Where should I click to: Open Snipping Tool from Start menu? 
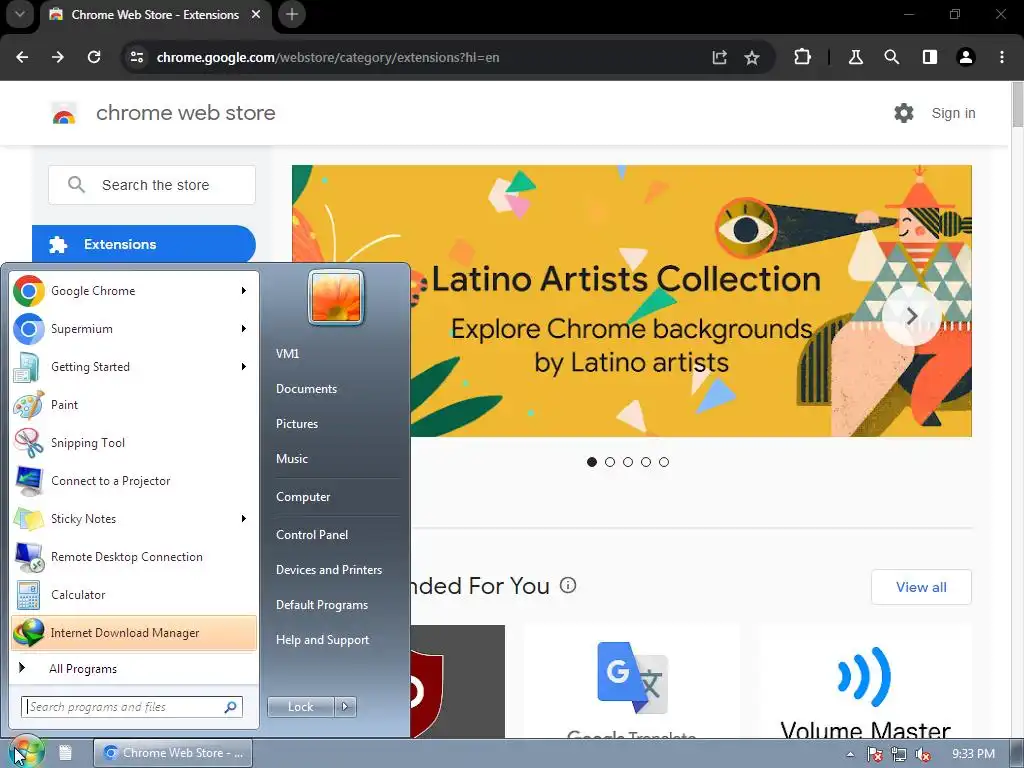(x=134, y=443)
